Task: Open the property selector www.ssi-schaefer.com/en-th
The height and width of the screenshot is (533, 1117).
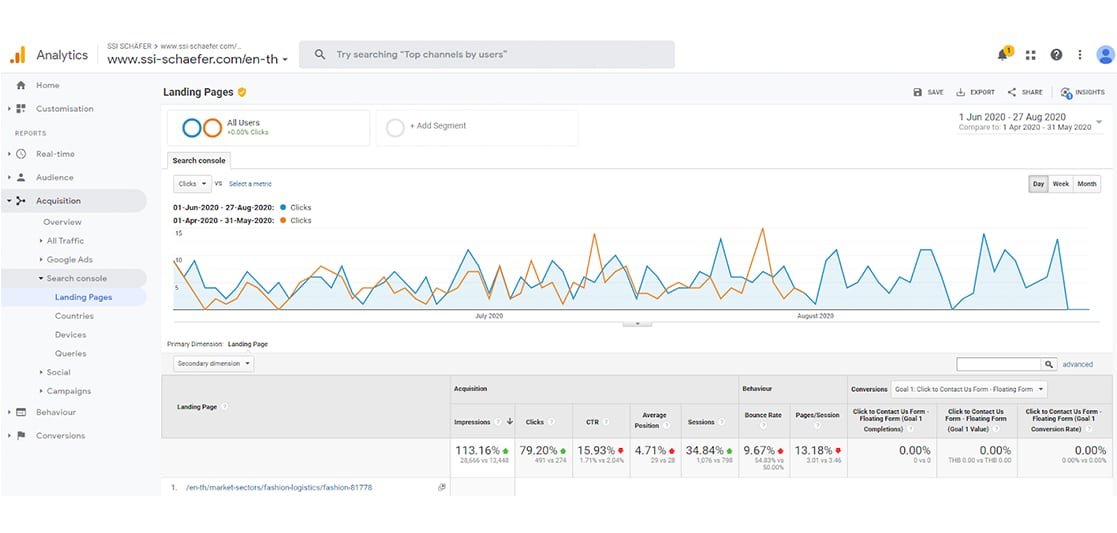Action: [197, 60]
